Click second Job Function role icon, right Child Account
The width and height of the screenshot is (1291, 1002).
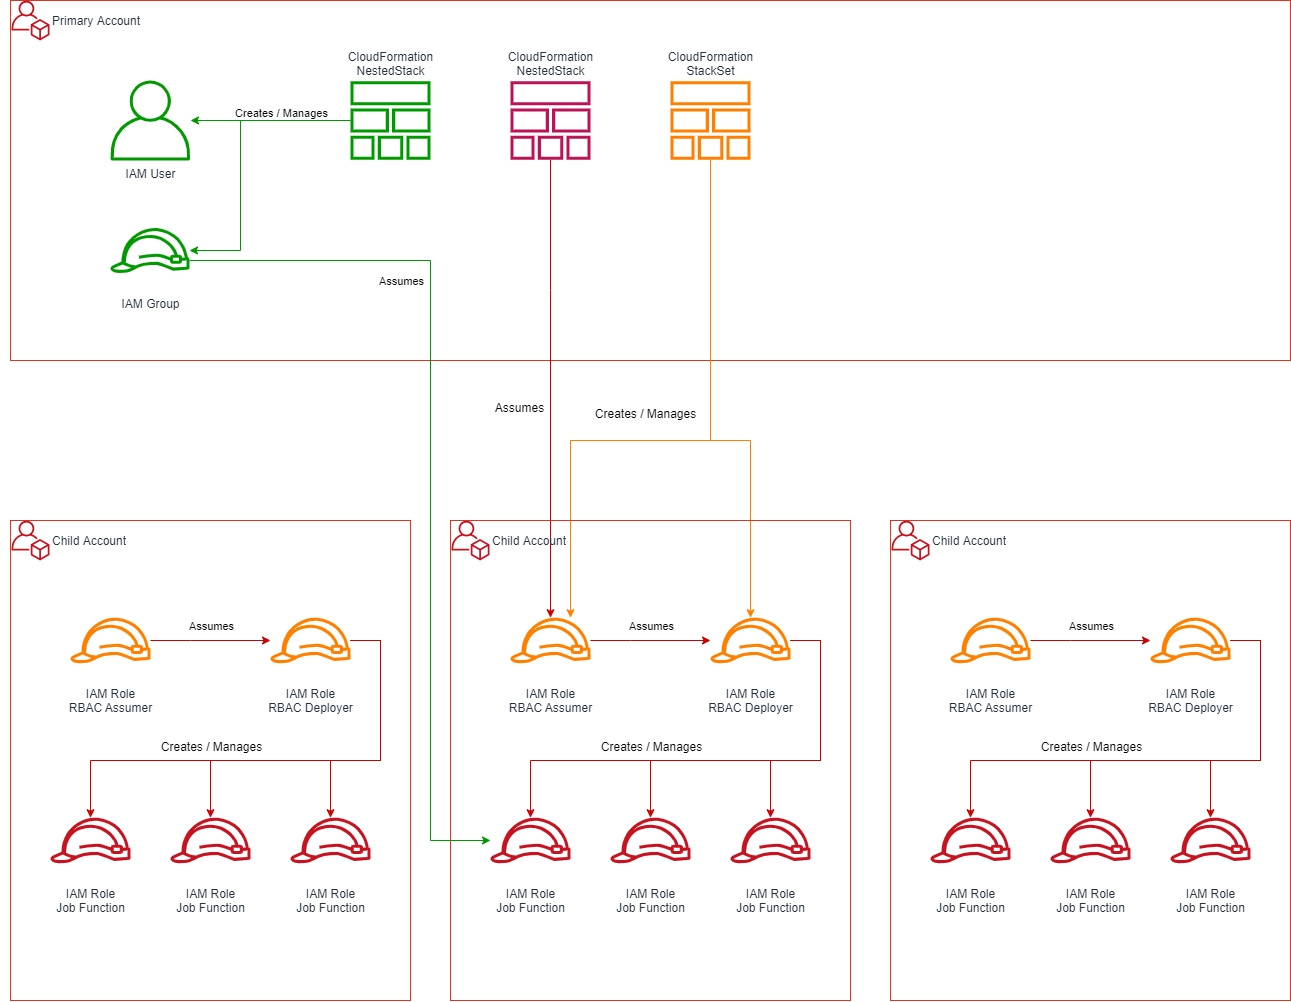click(1090, 840)
